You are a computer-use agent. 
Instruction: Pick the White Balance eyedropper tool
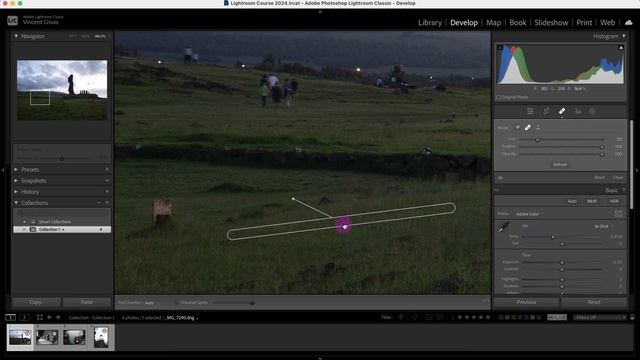(x=503, y=227)
